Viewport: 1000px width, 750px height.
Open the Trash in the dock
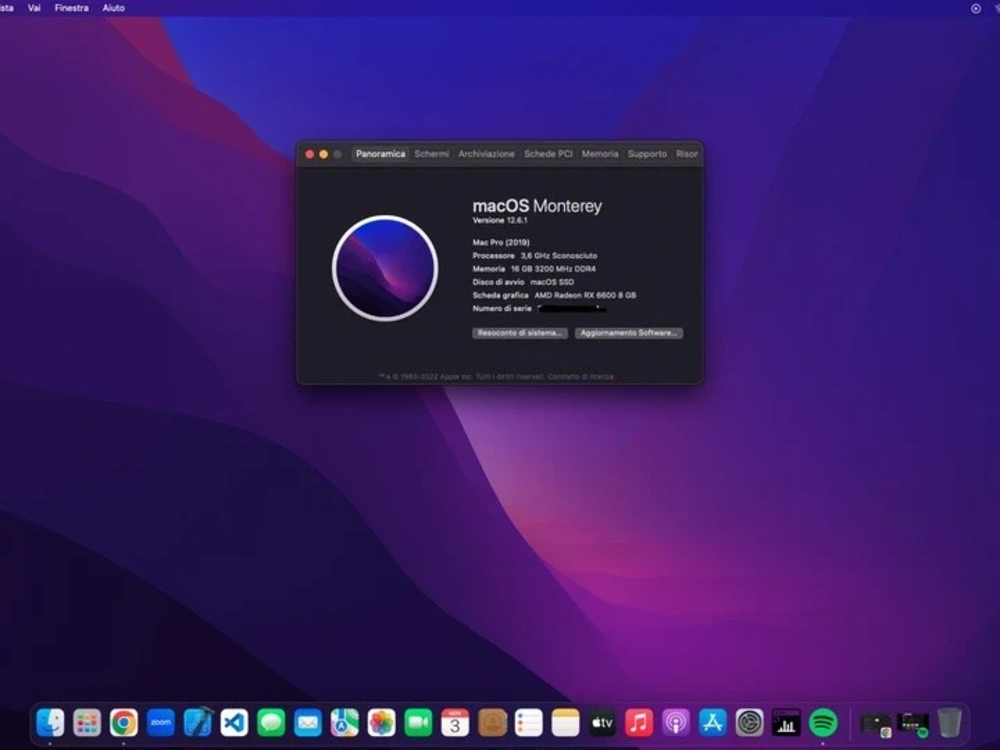tap(950, 723)
